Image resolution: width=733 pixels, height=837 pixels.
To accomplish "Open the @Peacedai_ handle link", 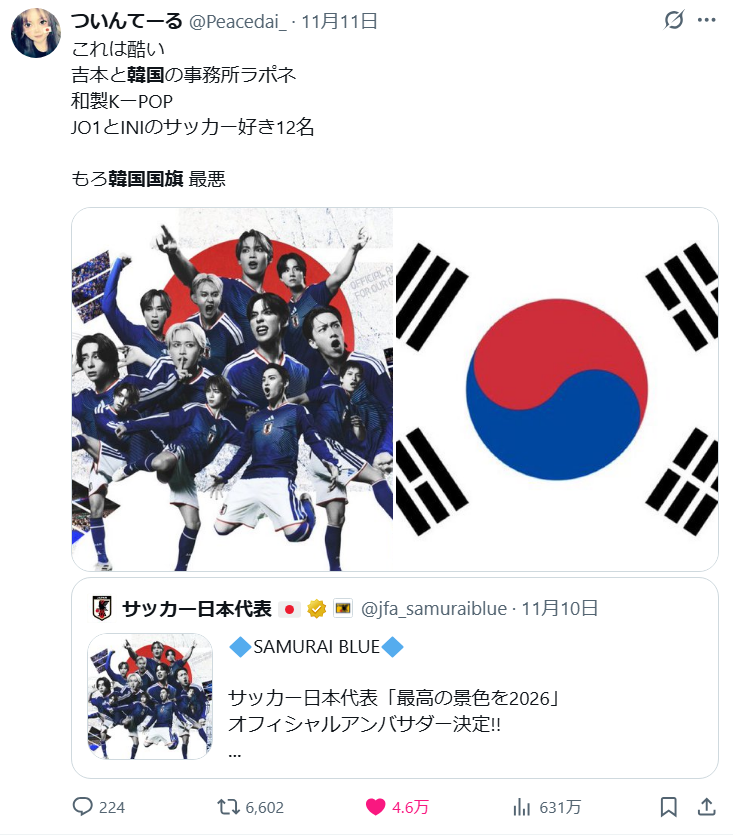I will click(238, 21).
